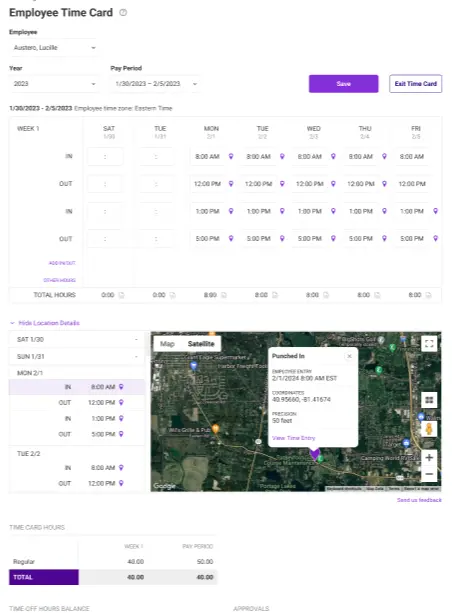
Task: Click location pin for Wednesday 8:00 AM in
Action: 333,156
